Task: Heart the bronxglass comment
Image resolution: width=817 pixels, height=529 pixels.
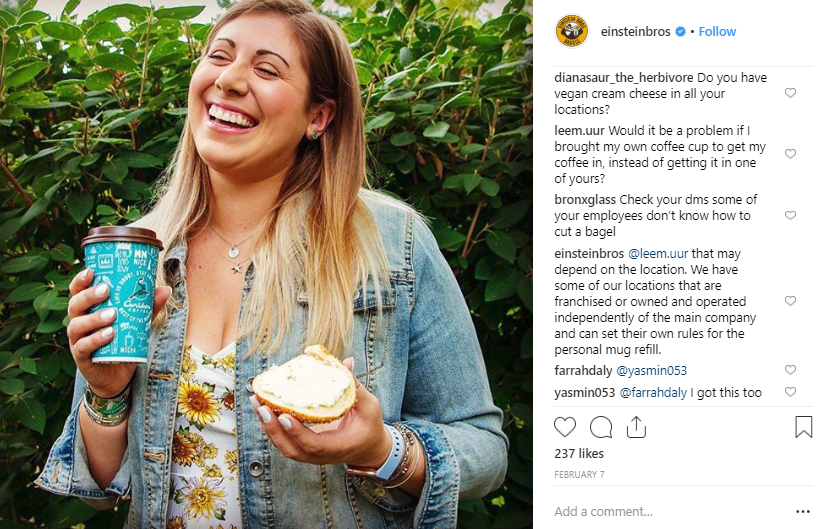Action: (790, 215)
